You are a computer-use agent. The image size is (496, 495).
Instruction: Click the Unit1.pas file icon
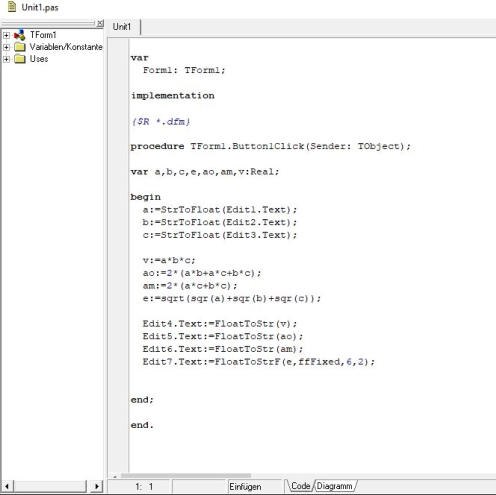pyautogui.click(x=12, y=6)
